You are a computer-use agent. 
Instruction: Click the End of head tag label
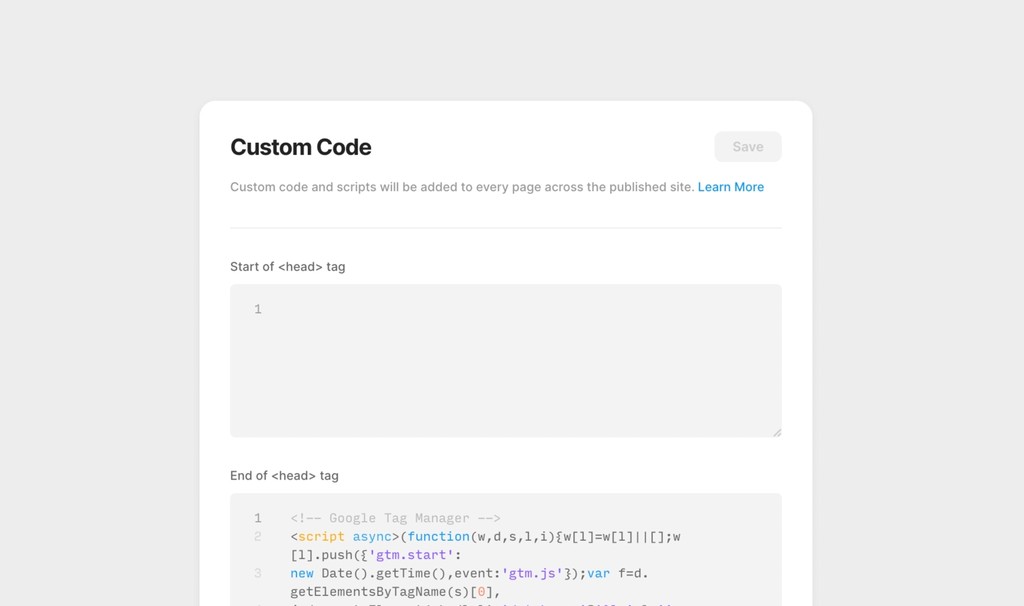[284, 476]
